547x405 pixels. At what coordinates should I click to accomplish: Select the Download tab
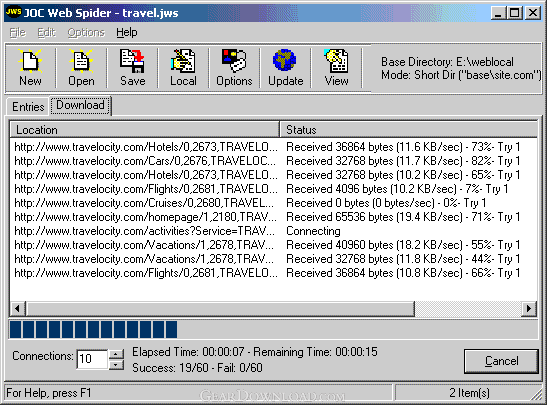(x=81, y=105)
